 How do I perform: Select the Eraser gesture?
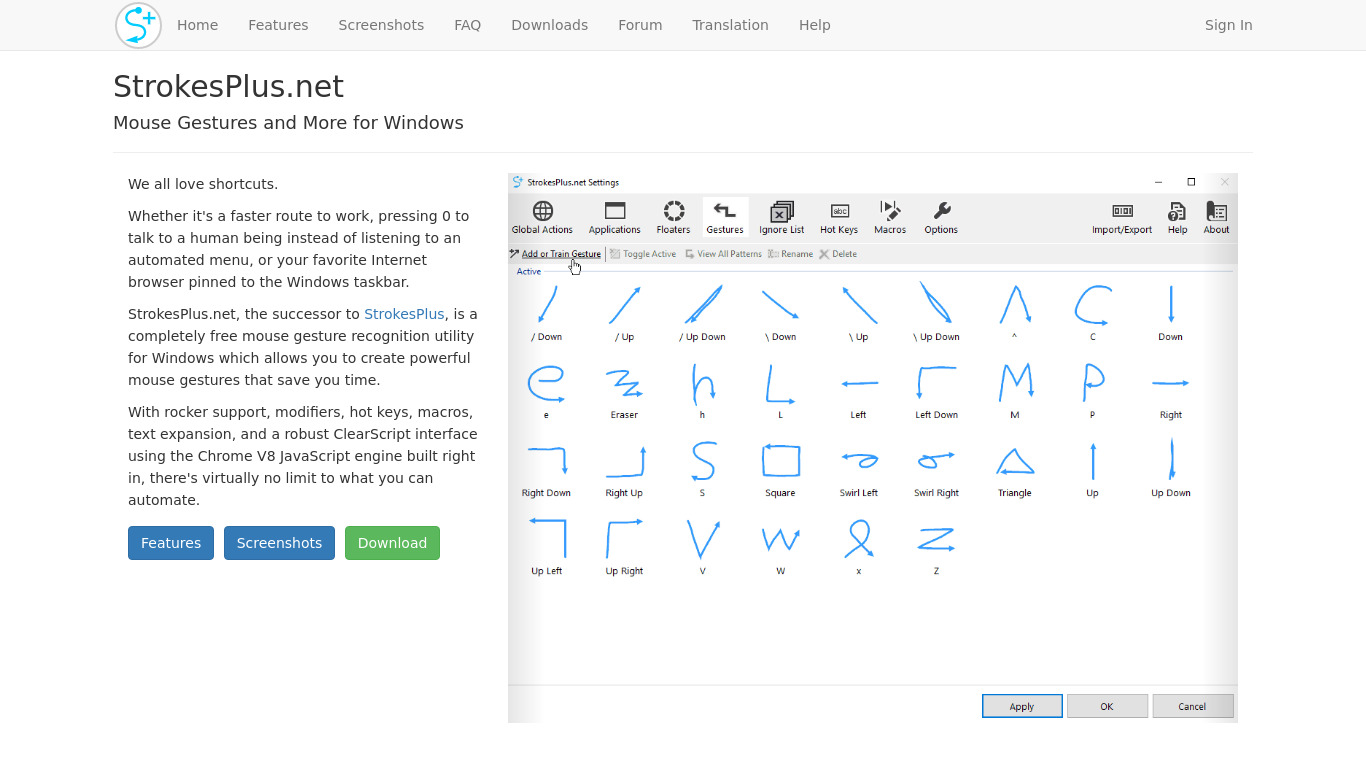624,390
